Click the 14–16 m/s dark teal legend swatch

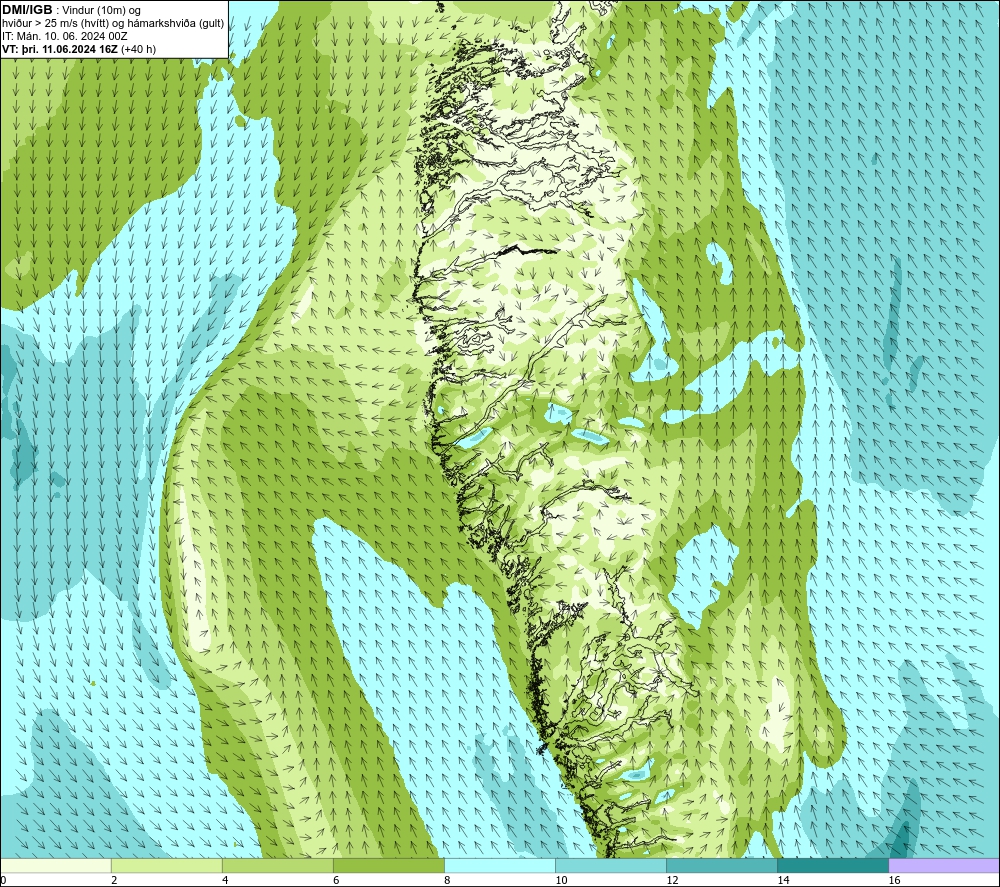click(833, 865)
